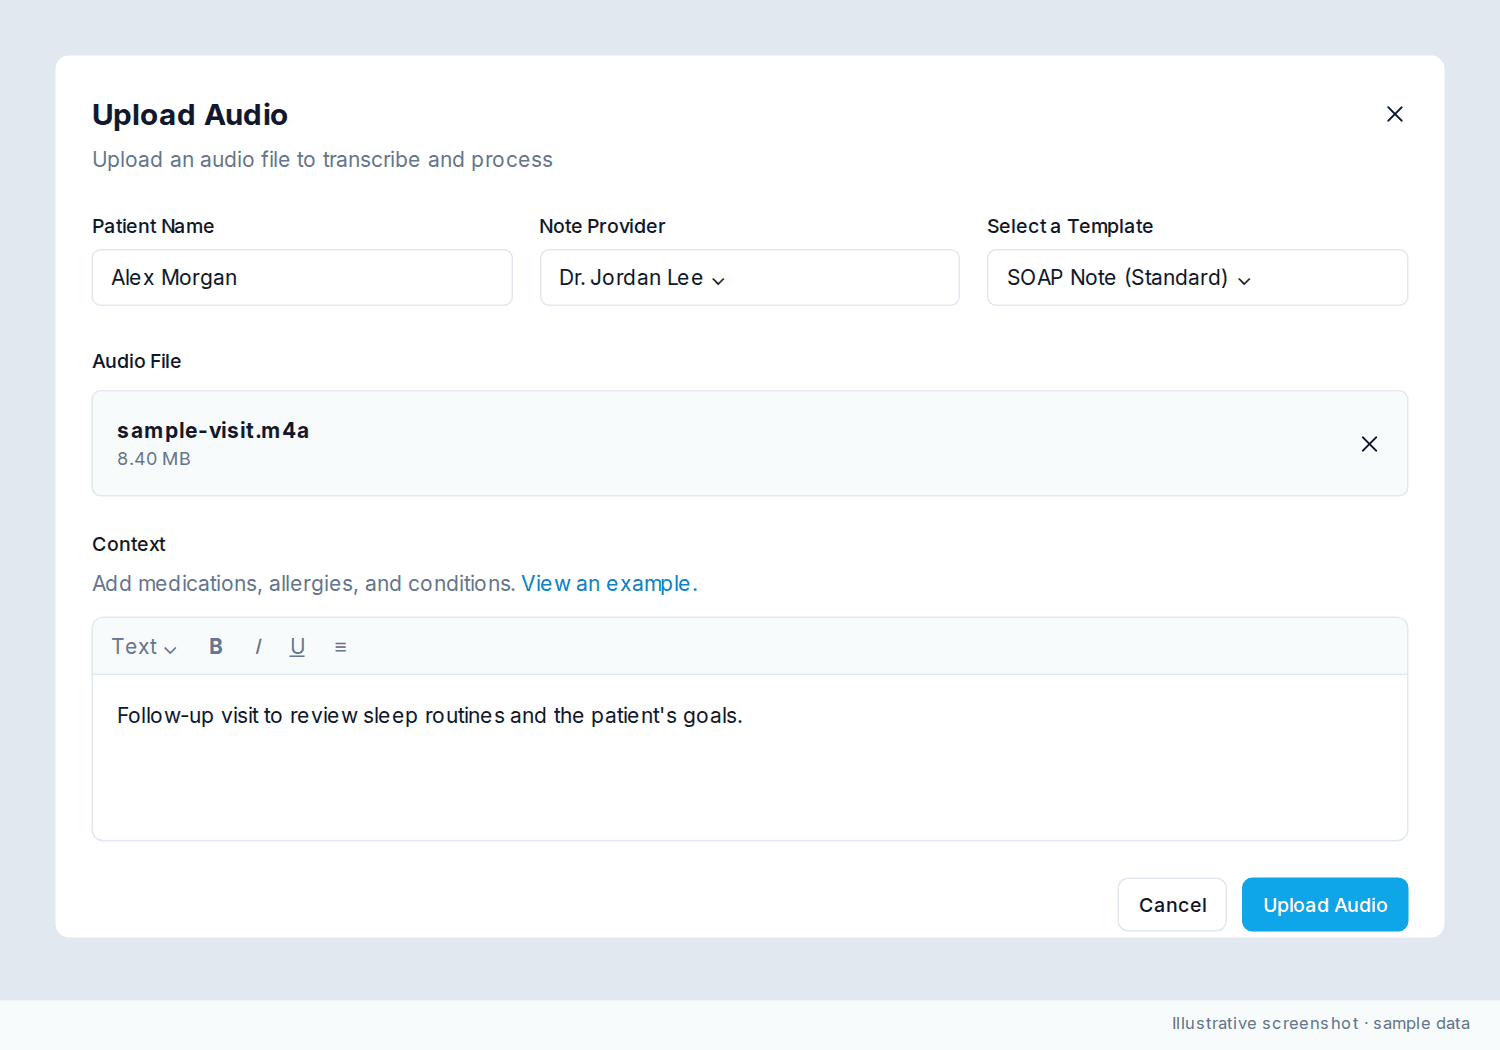Submit with the blue Upload Audio button
This screenshot has height=1050, width=1500.
tap(1325, 905)
